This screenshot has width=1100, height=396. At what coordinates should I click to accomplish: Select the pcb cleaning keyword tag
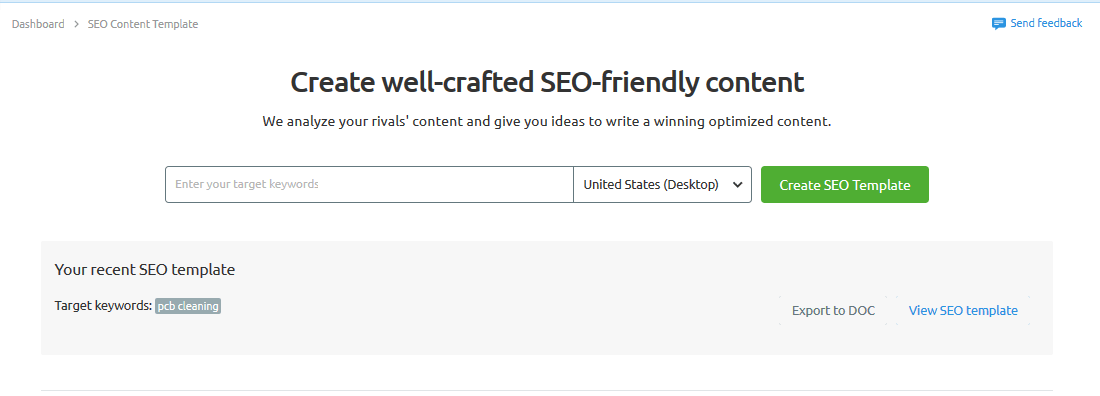188,306
